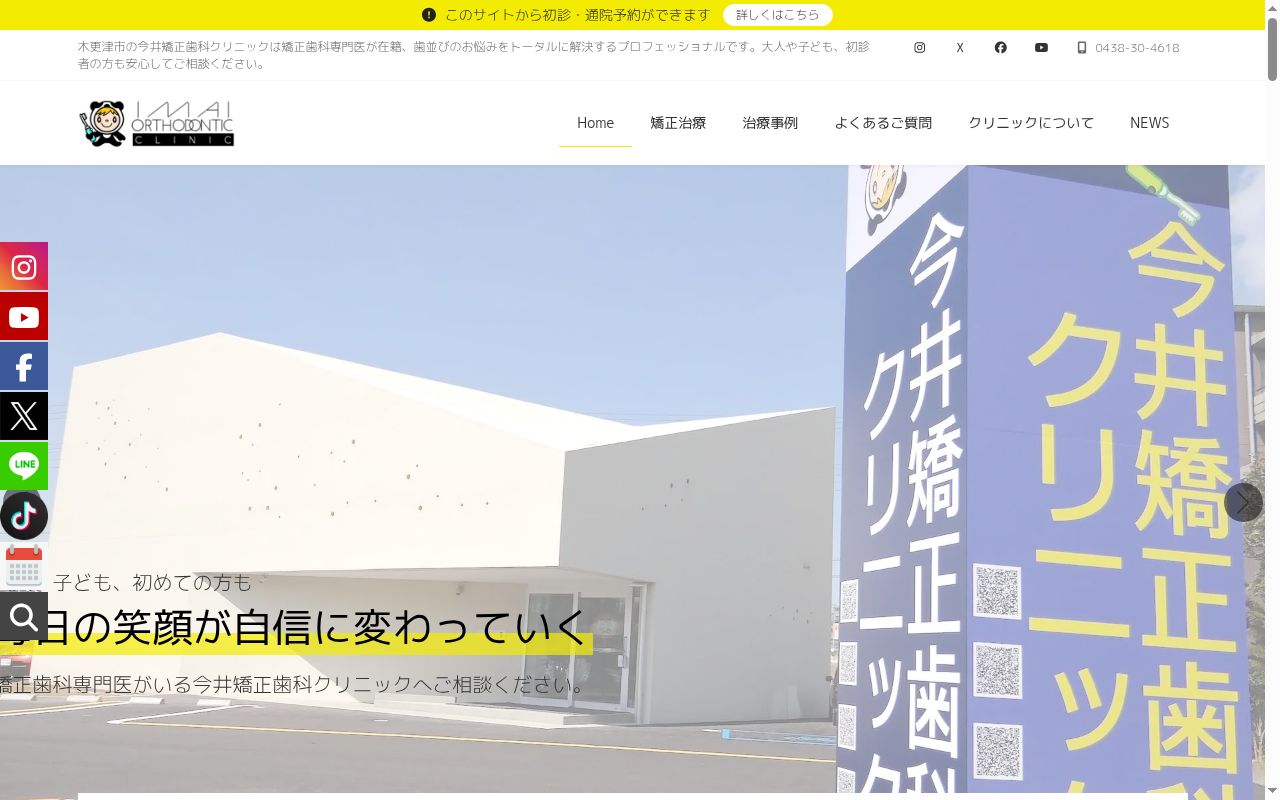Open TikTok from the left sidebar
The image size is (1280, 800).
[x=24, y=516]
